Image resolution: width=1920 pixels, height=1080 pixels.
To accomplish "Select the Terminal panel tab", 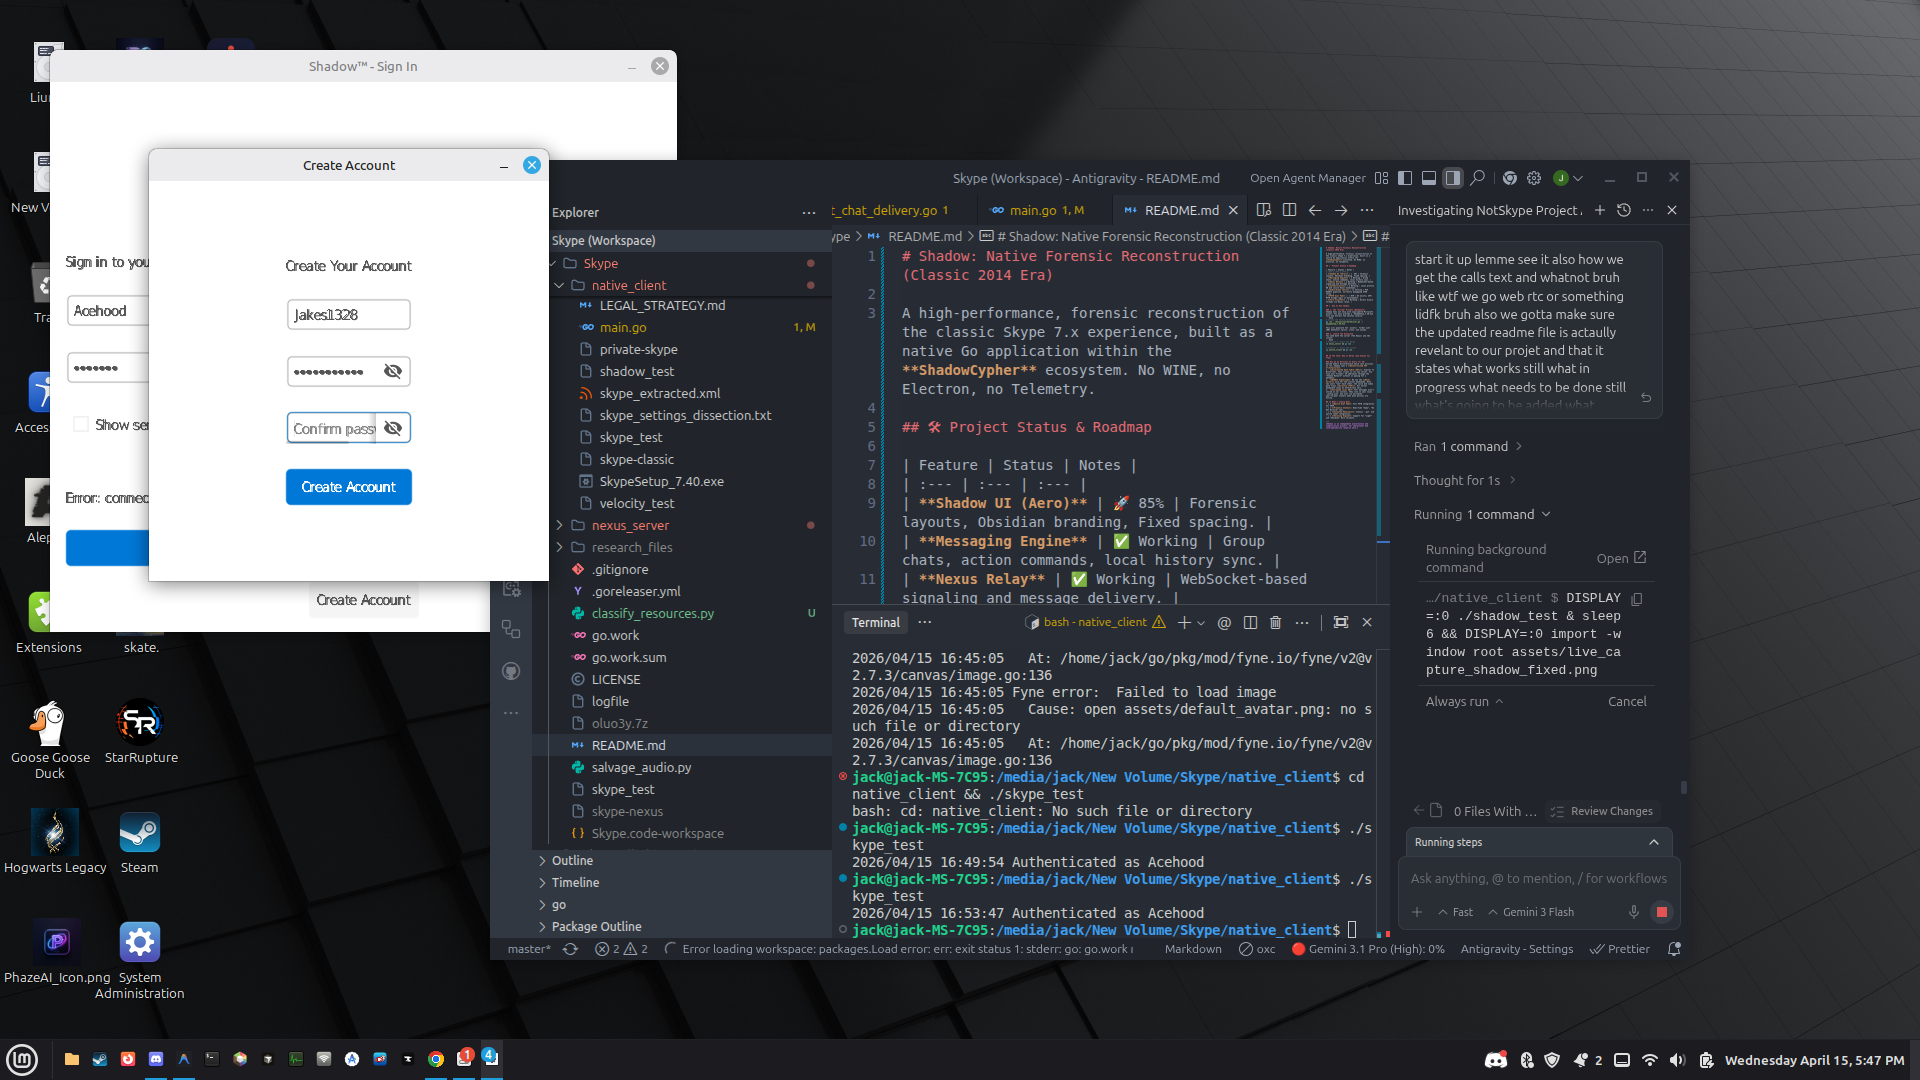I will coord(876,622).
